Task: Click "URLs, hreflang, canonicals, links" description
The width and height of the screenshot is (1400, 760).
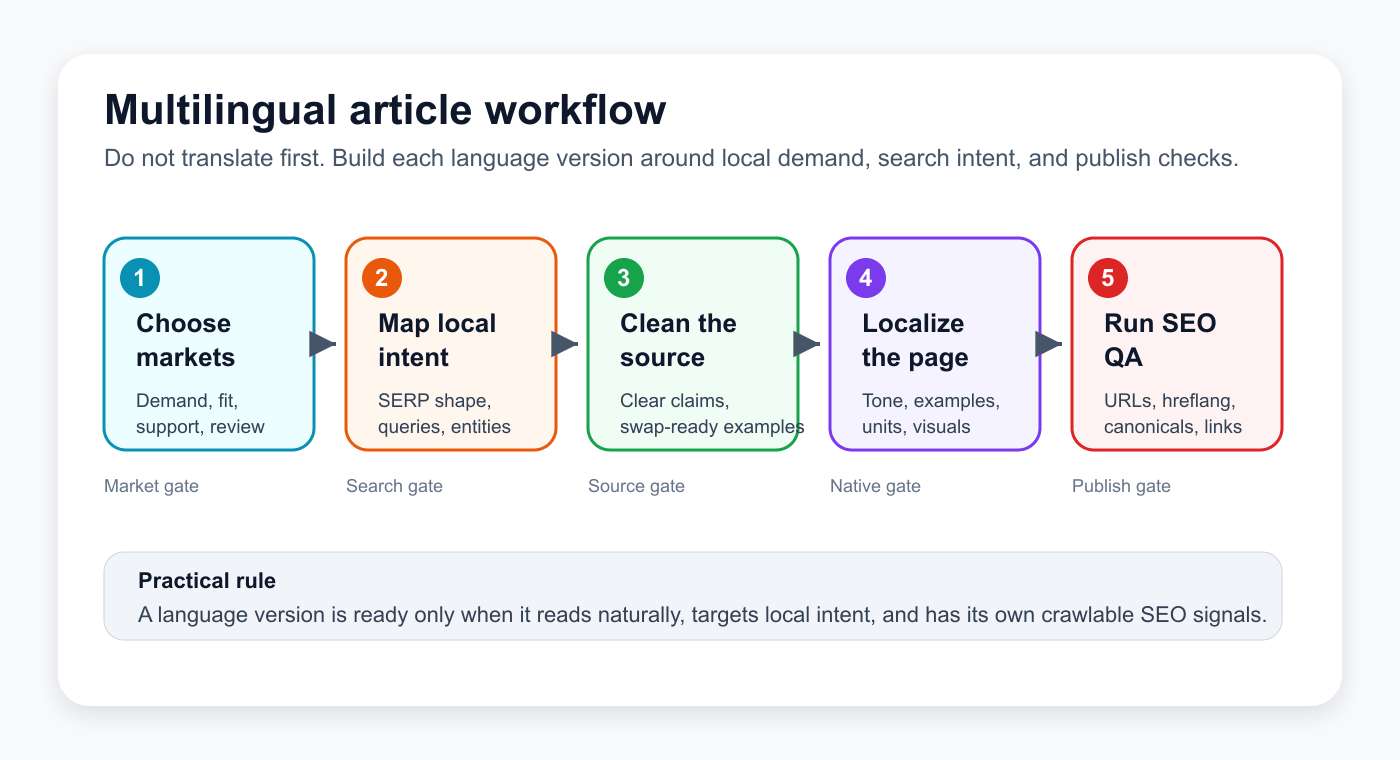Action: coord(1173,414)
